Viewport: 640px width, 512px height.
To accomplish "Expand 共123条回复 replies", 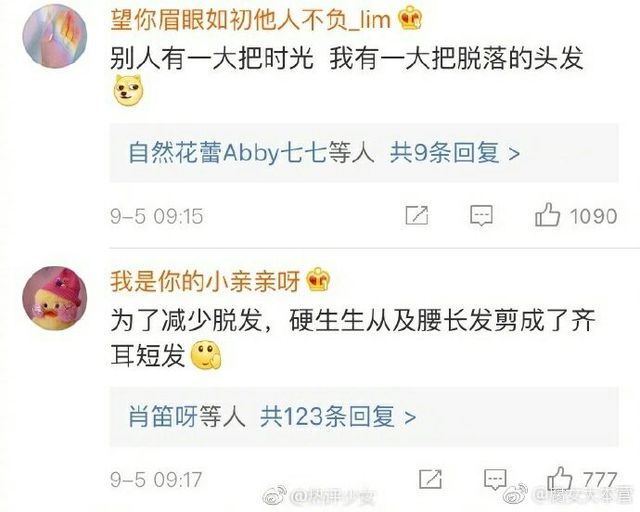I will pos(338,416).
